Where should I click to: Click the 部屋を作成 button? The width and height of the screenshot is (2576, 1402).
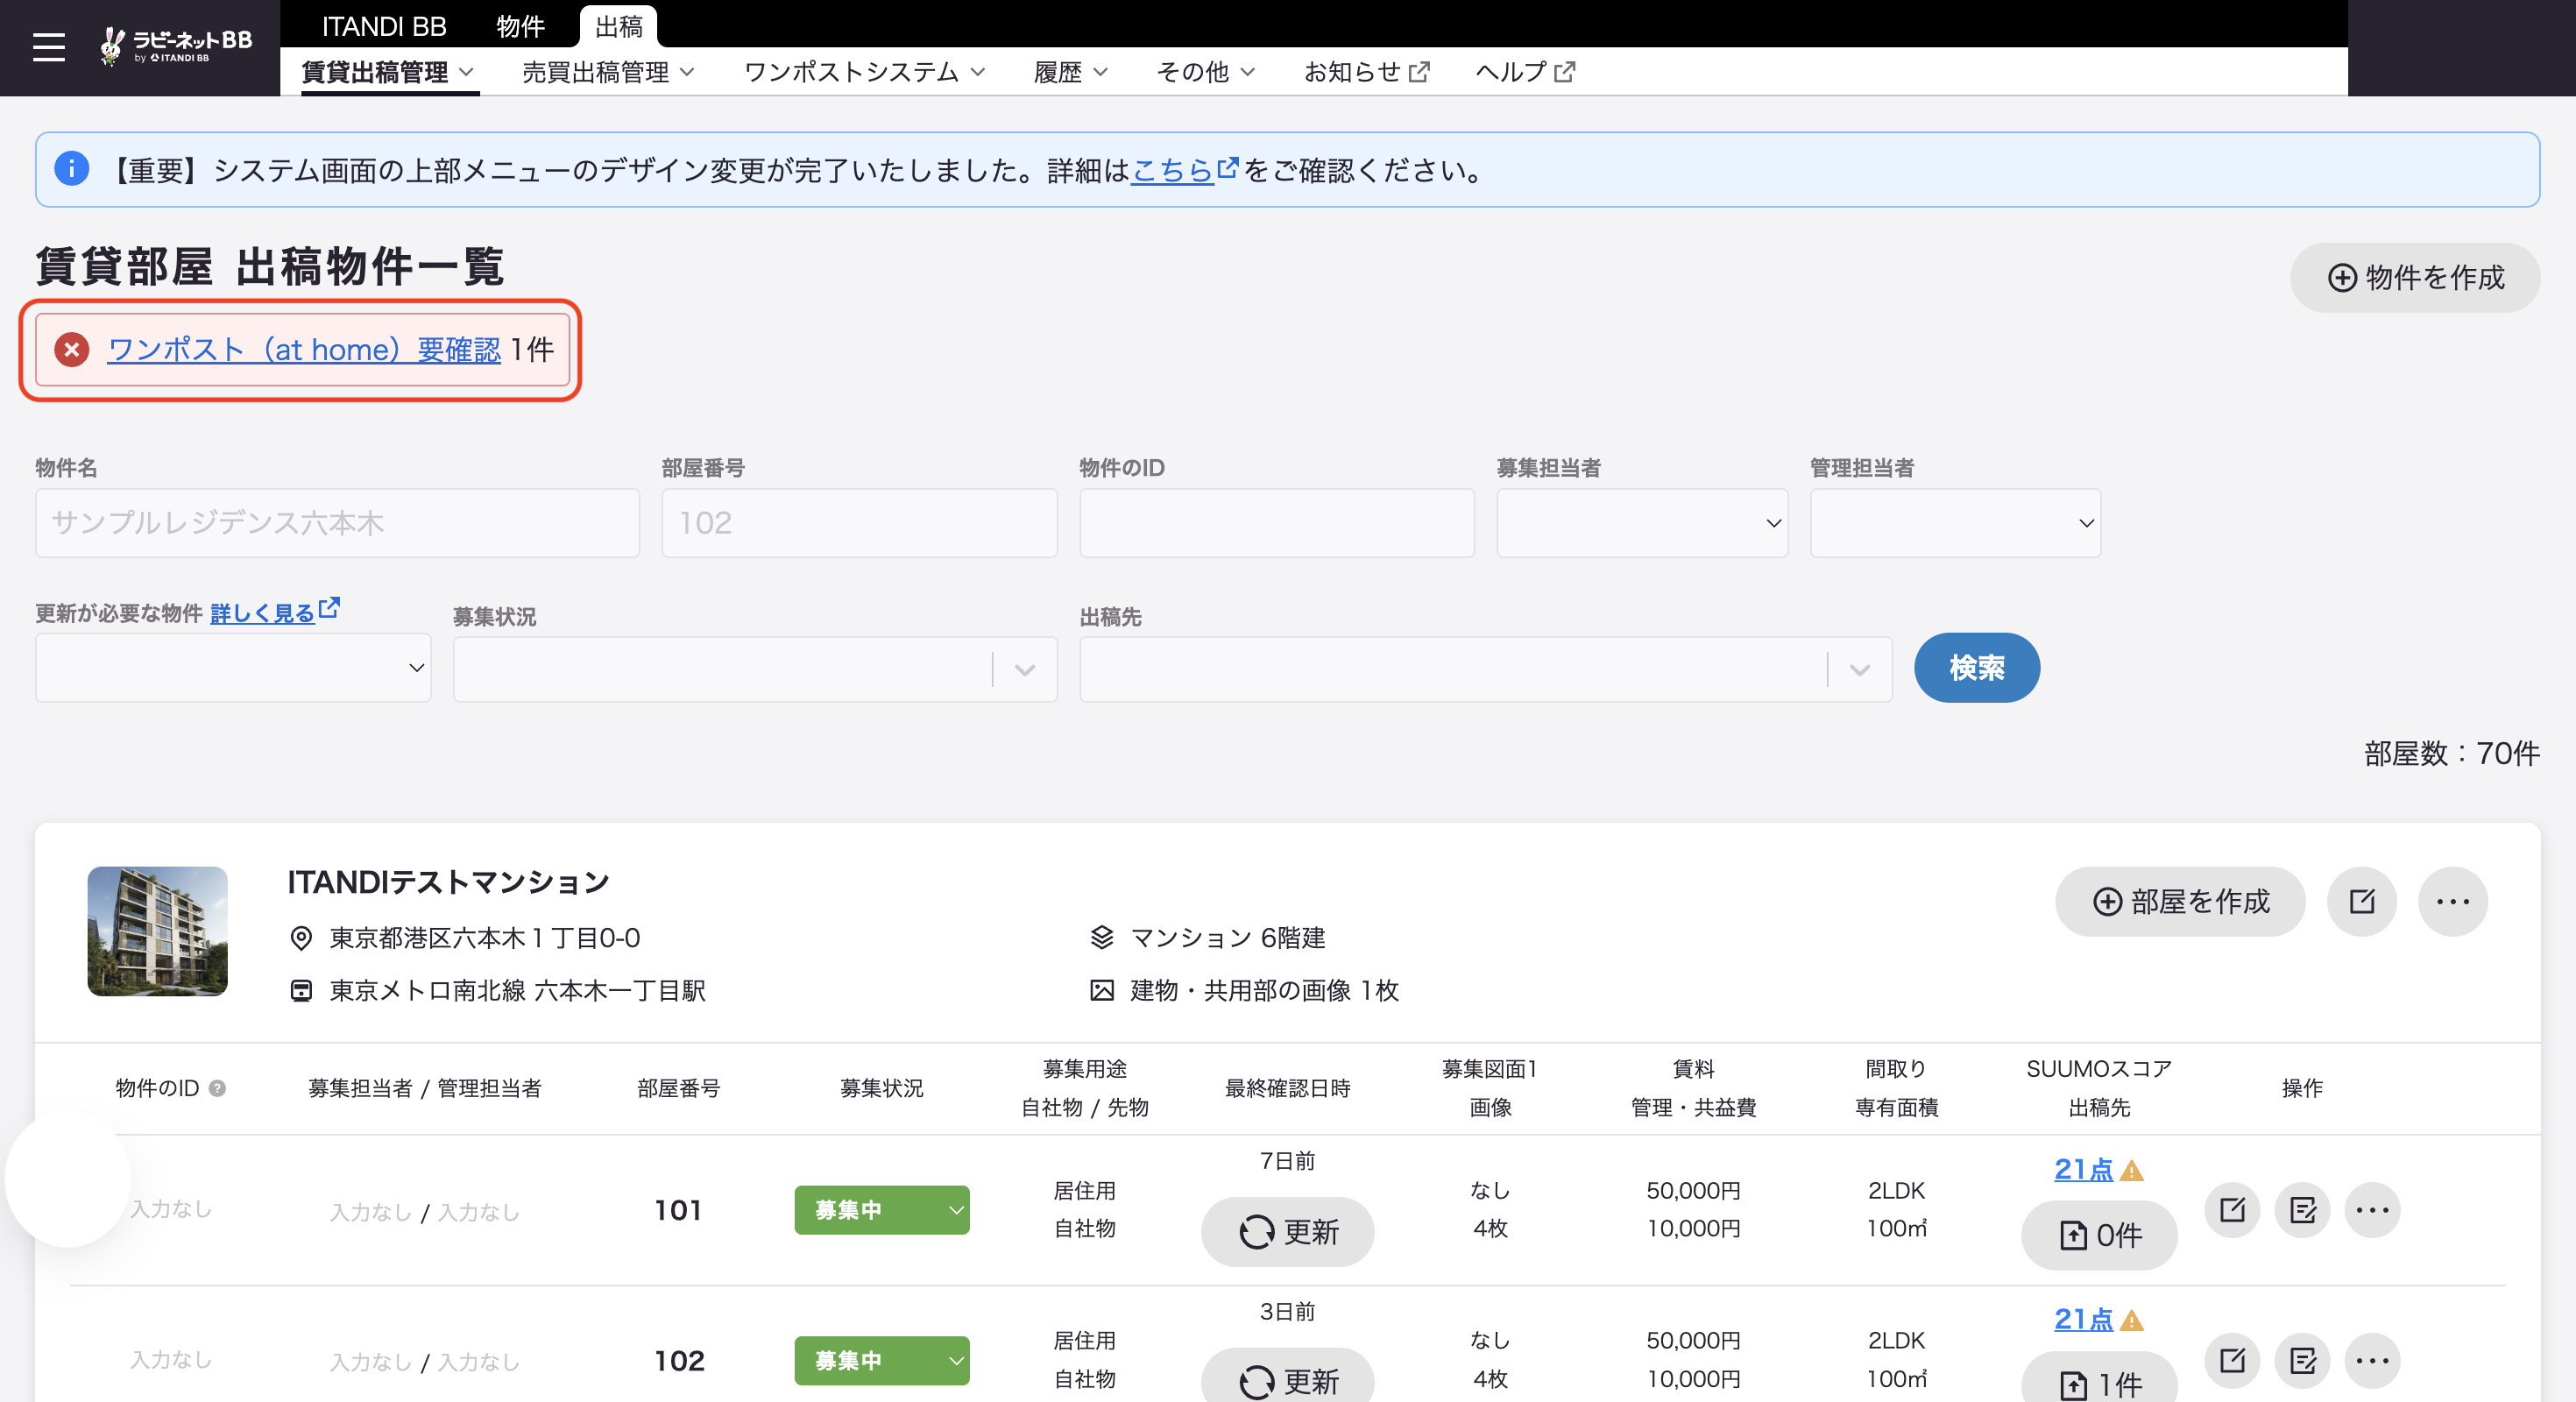point(2180,901)
